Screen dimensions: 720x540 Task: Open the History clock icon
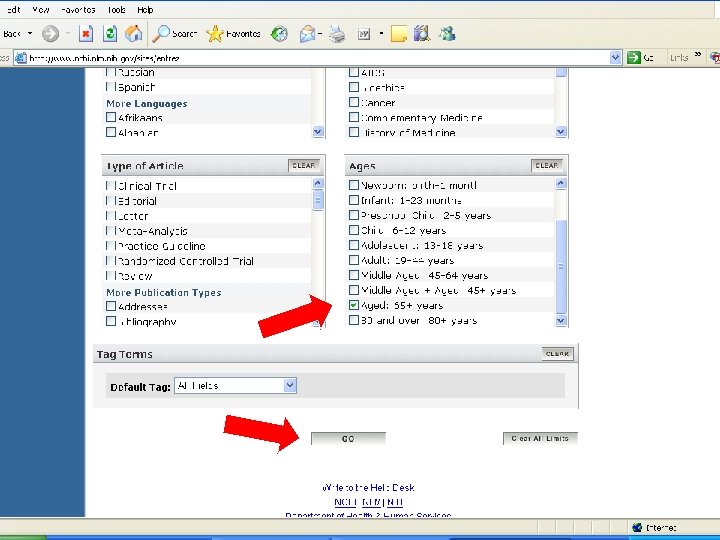(279, 34)
